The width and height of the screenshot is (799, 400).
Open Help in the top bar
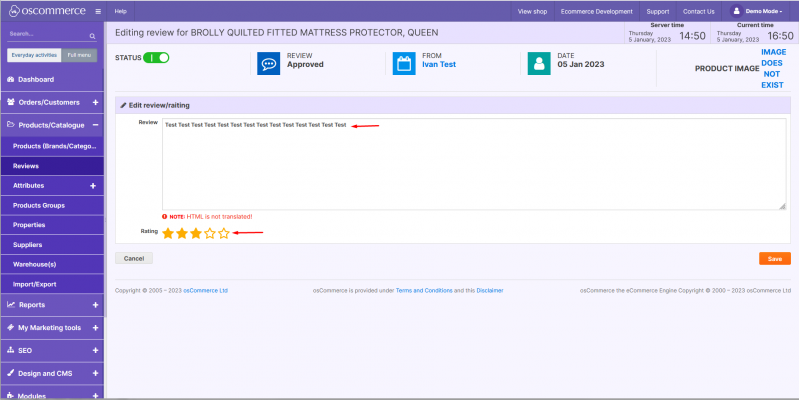pos(120,11)
